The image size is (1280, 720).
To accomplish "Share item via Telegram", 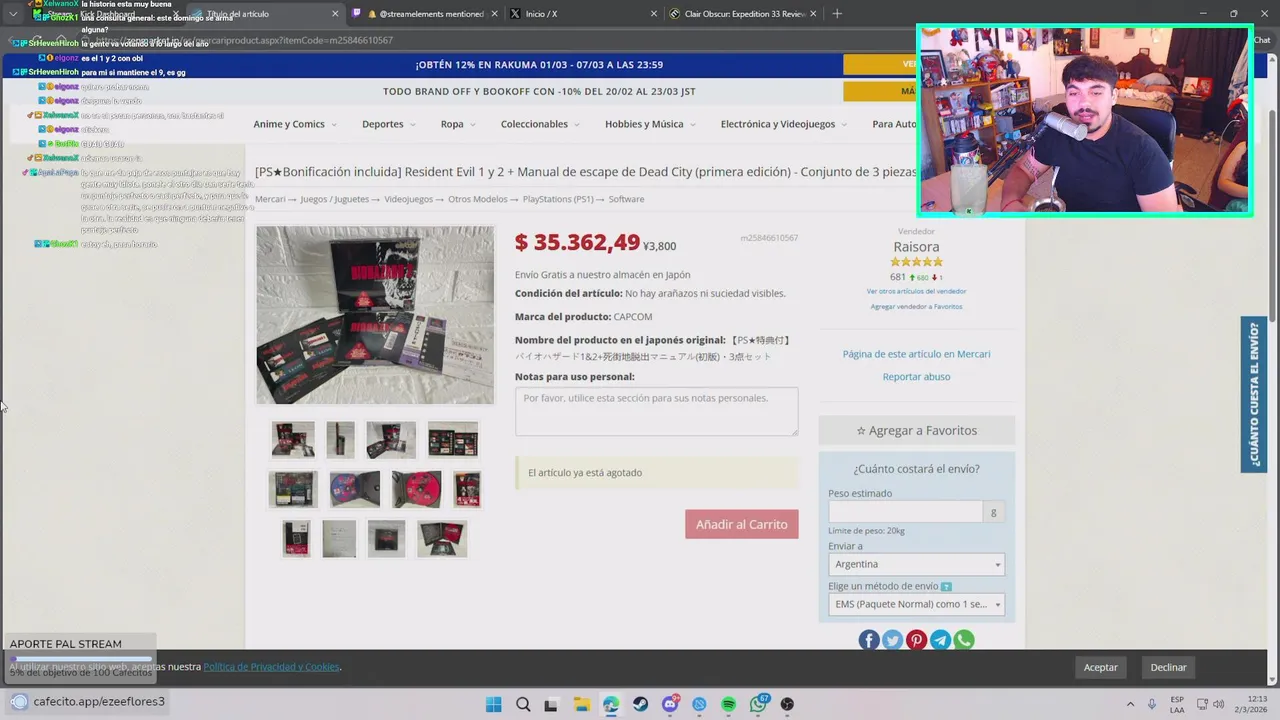I will click(x=940, y=640).
